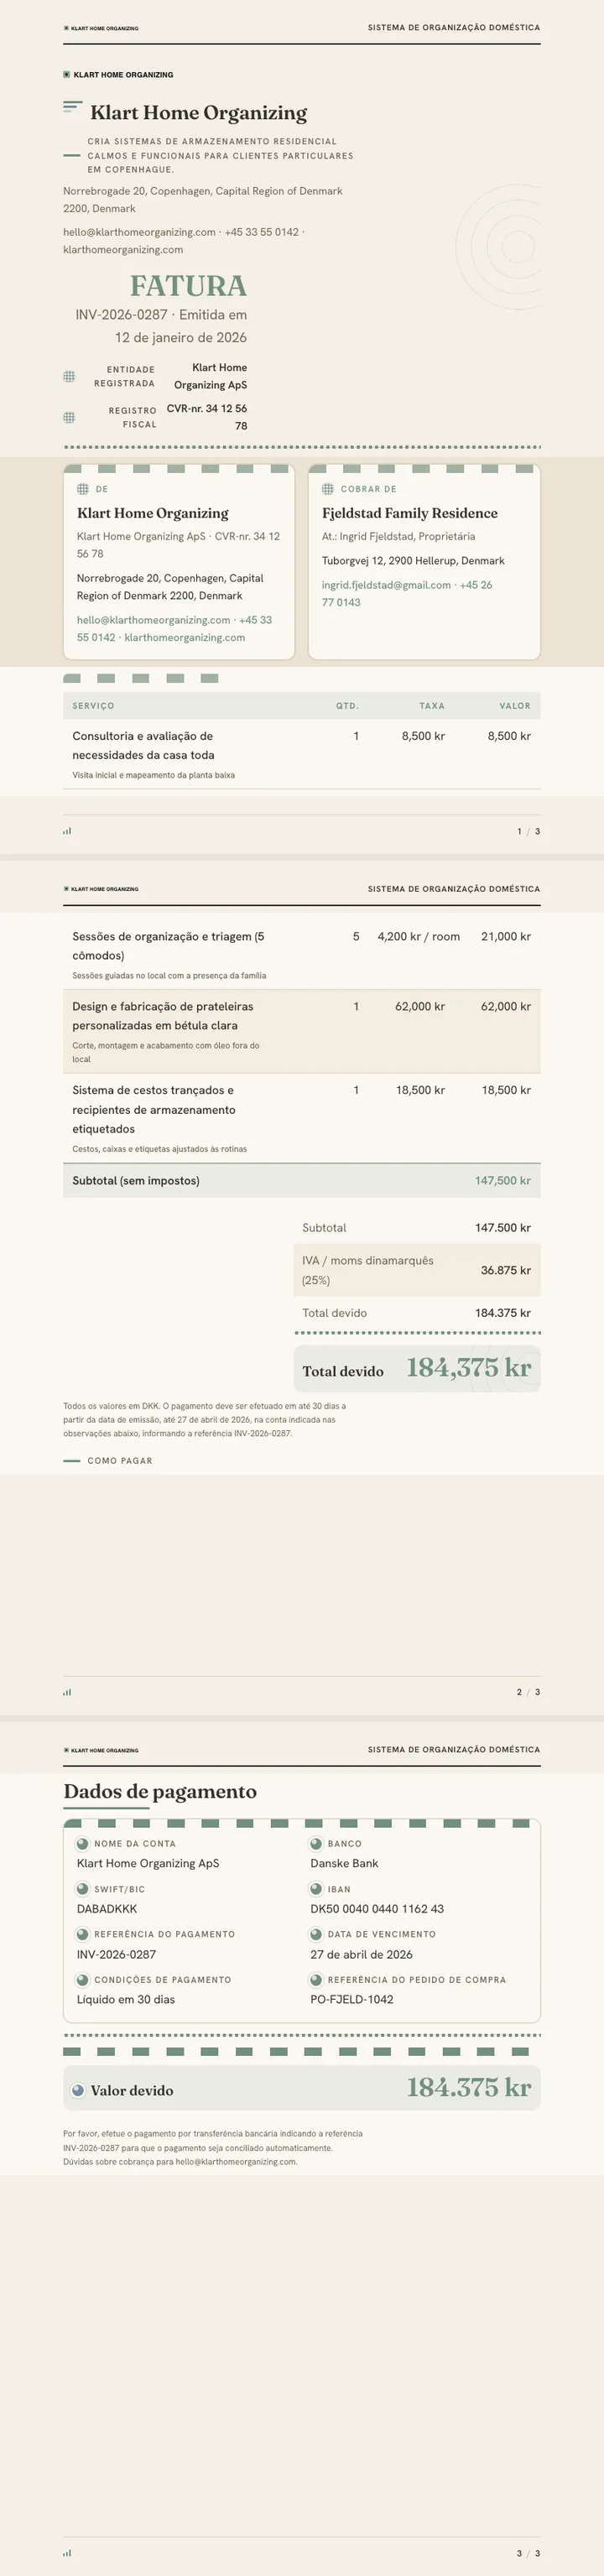Select the Design e fabricação de prateleiras row

click(302, 1032)
